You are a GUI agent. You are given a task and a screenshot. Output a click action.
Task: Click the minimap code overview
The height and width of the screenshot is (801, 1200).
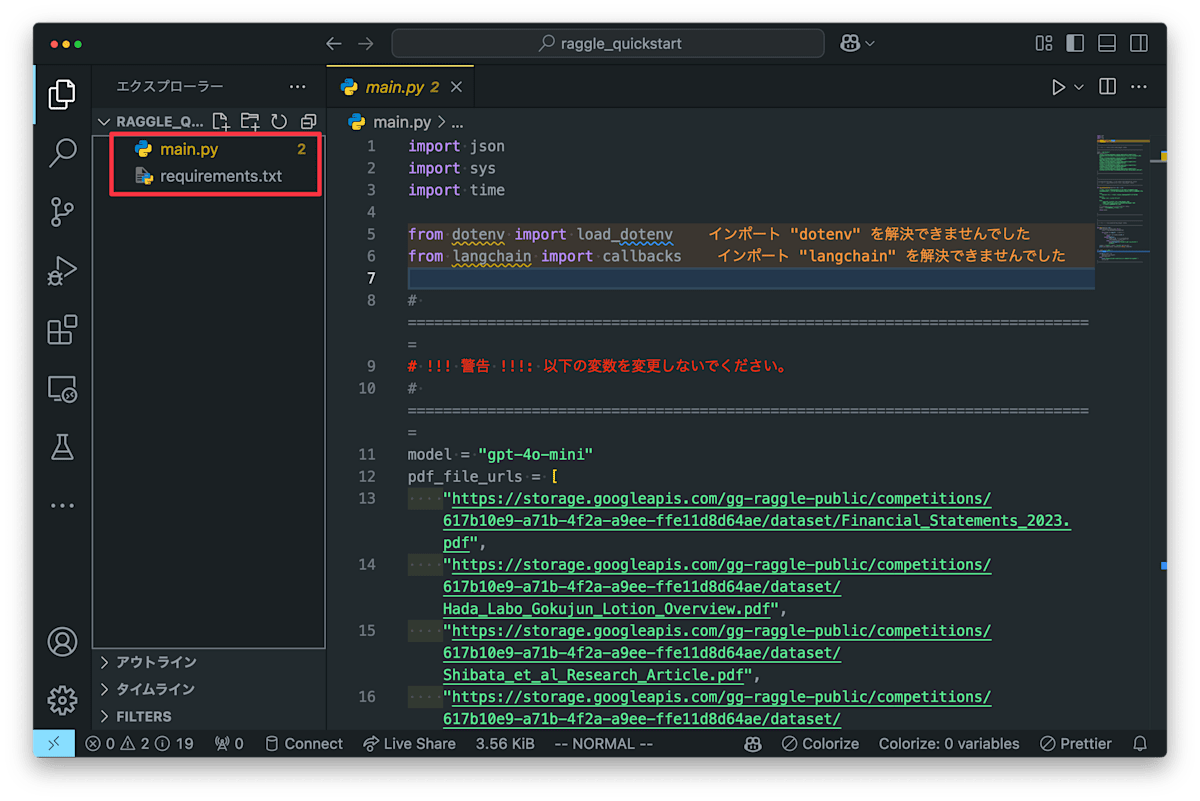point(1125,200)
